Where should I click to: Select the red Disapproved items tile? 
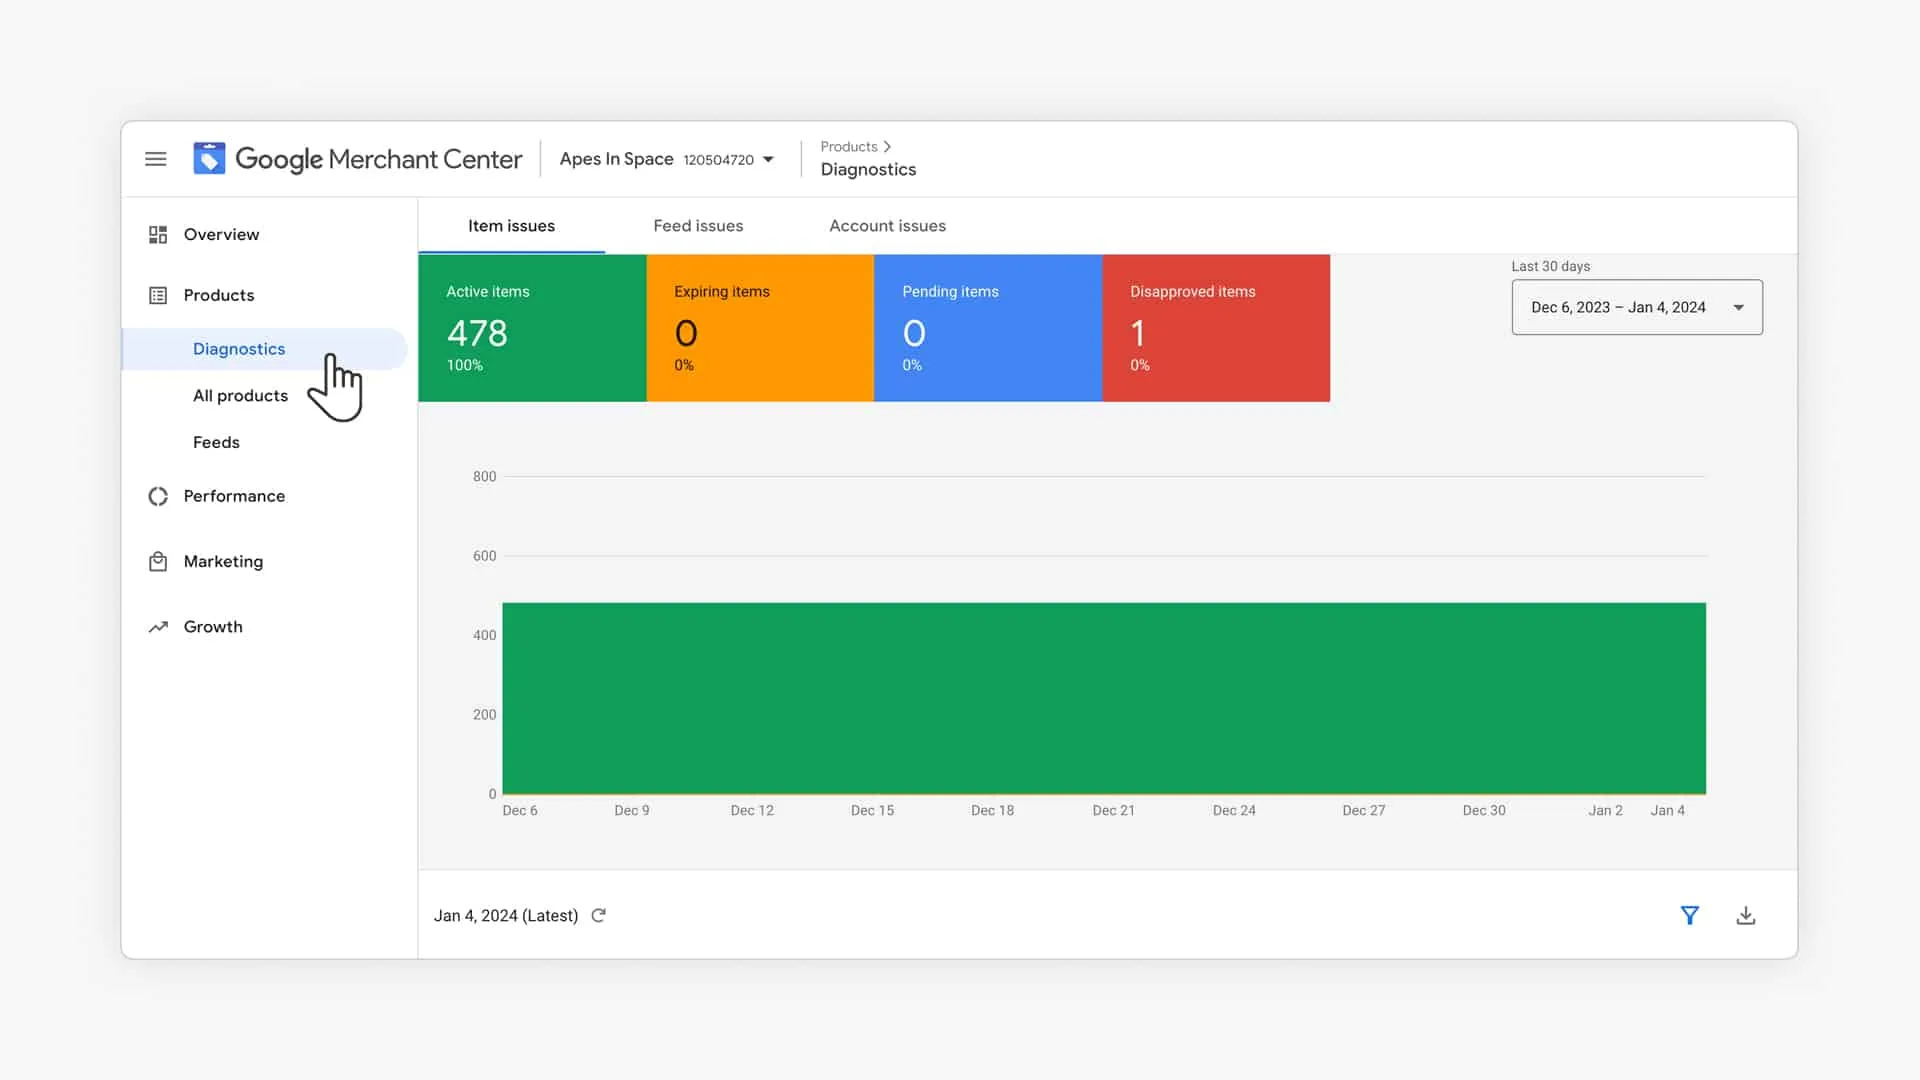1215,328
